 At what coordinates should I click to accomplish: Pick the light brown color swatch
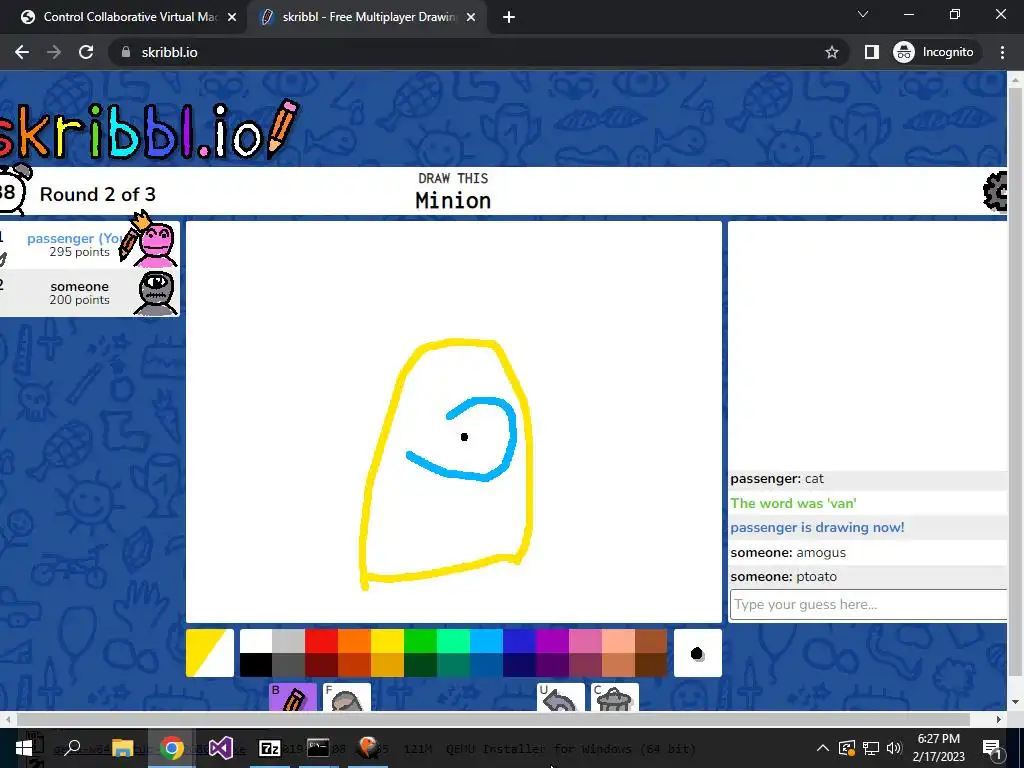[x=651, y=641]
